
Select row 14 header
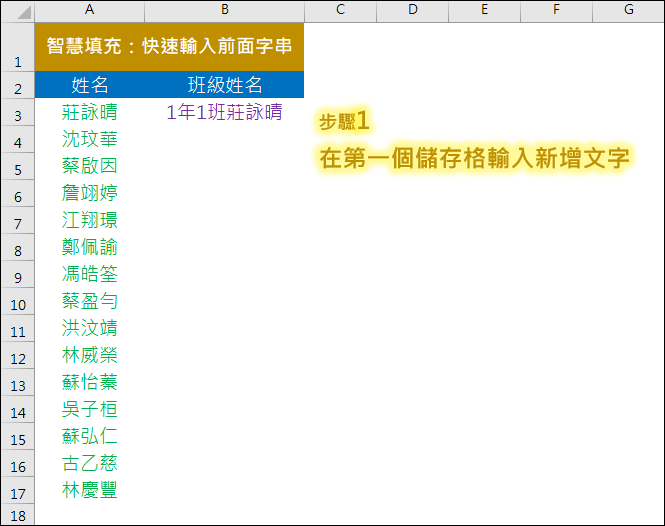pyautogui.click(x=18, y=409)
